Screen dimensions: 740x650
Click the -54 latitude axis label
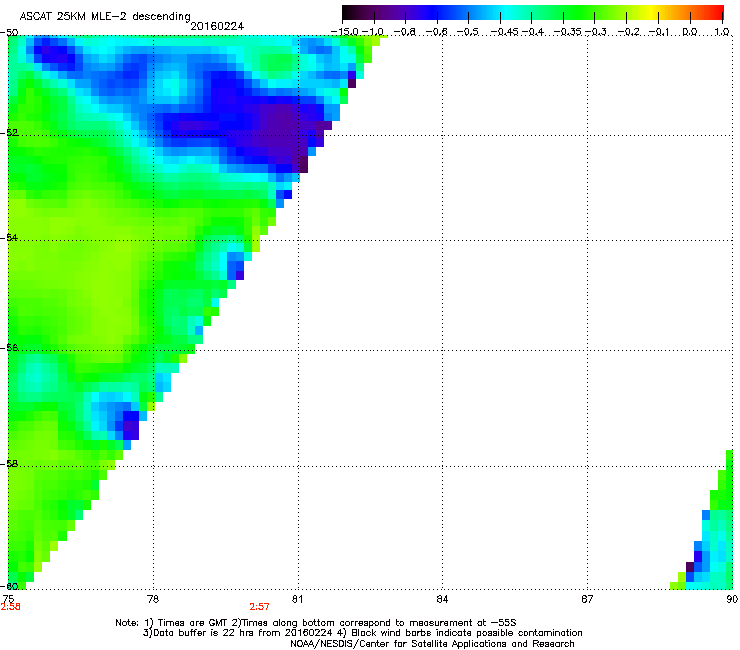click(x=9, y=237)
